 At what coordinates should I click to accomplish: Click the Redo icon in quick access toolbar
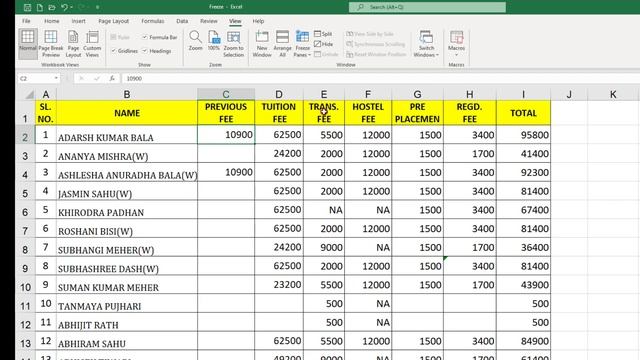pyautogui.click(x=81, y=7)
